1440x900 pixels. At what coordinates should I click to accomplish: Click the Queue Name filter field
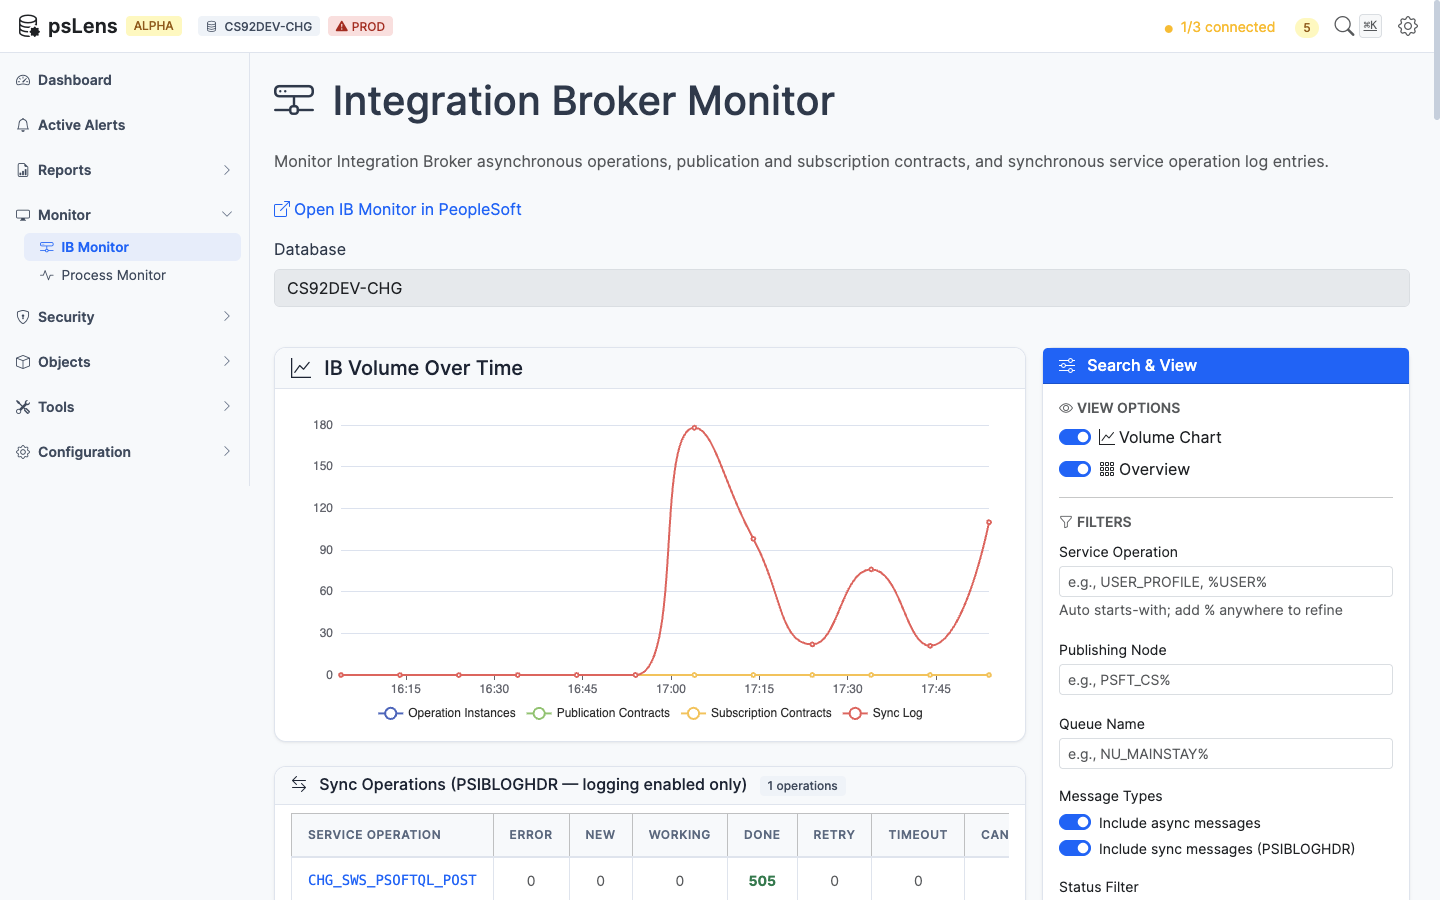(1226, 754)
